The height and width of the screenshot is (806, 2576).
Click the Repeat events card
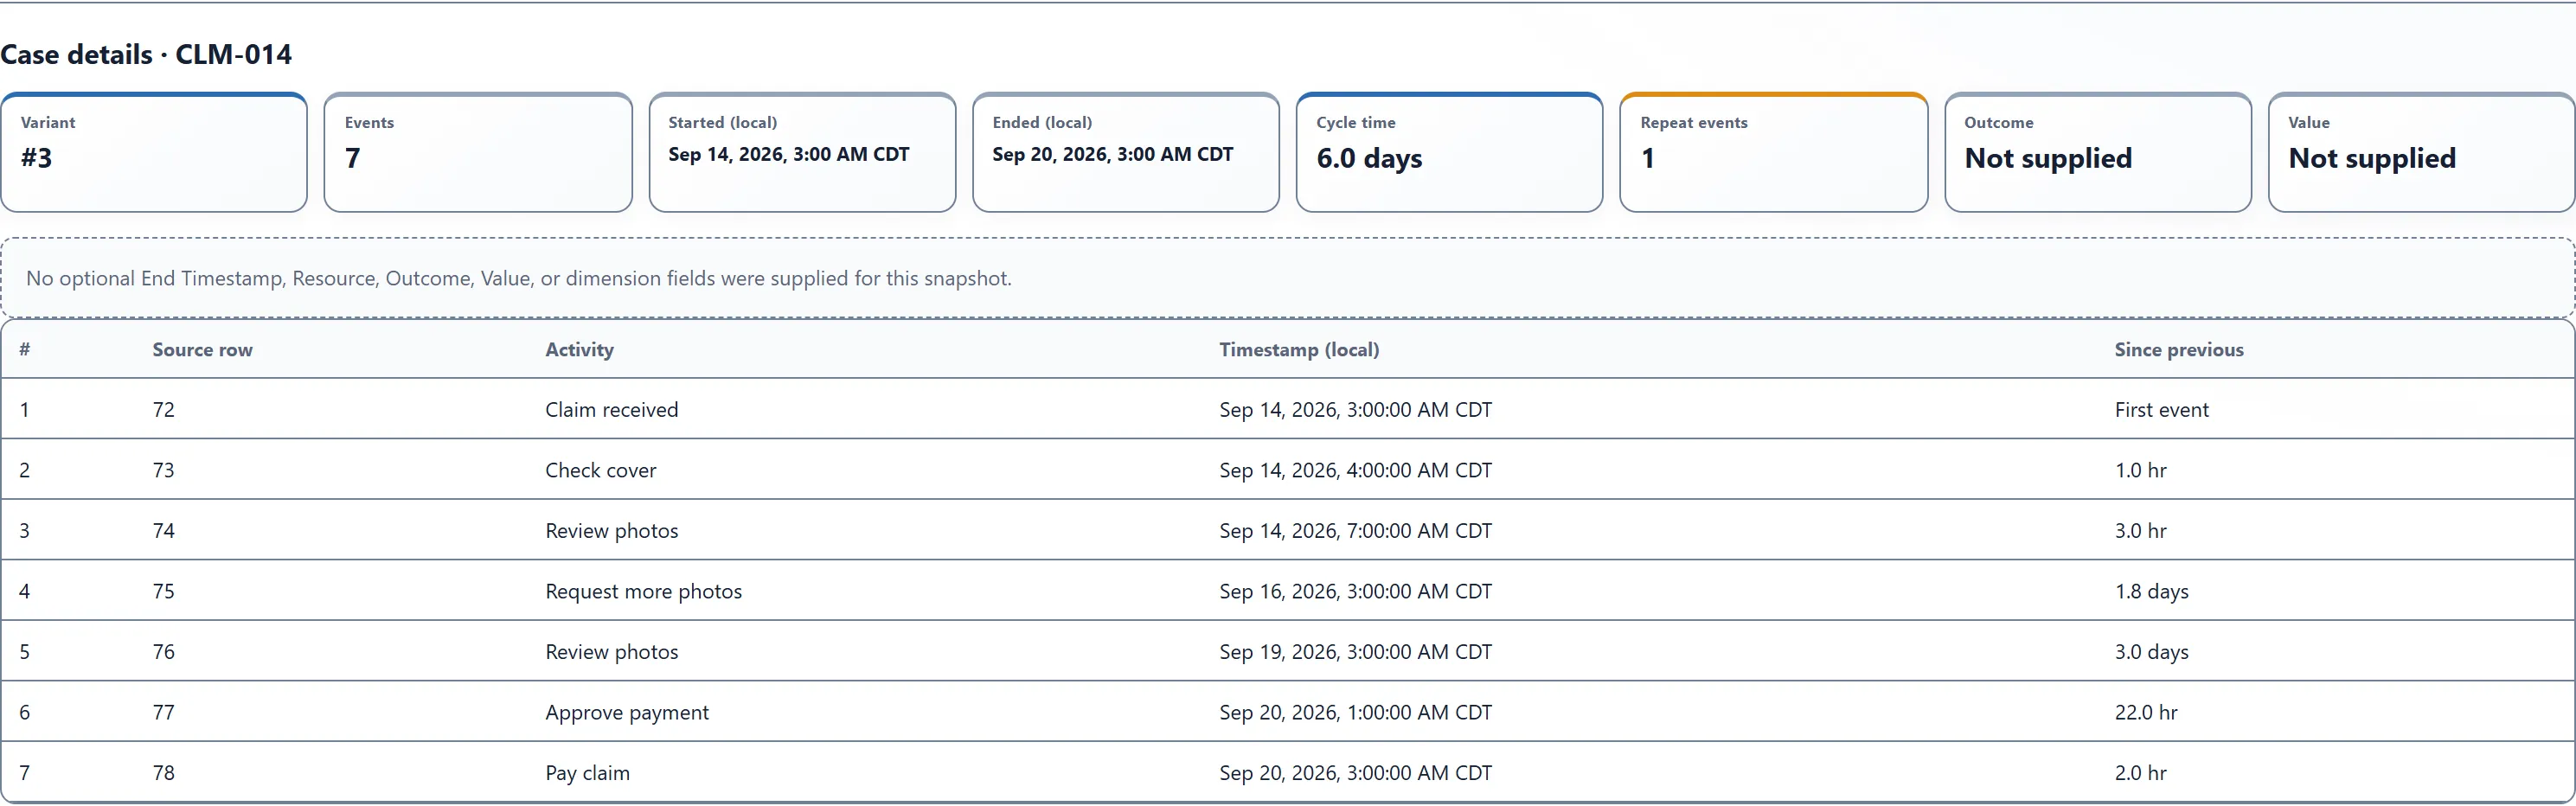point(1774,153)
